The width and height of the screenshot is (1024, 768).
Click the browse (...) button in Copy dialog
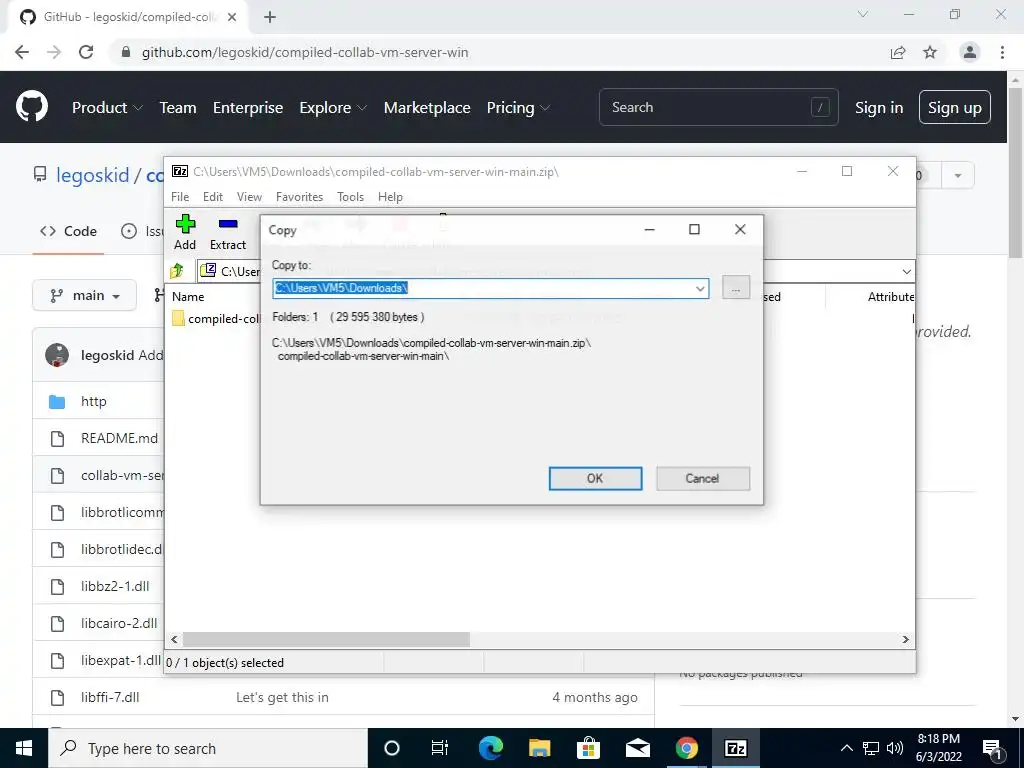click(x=736, y=287)
